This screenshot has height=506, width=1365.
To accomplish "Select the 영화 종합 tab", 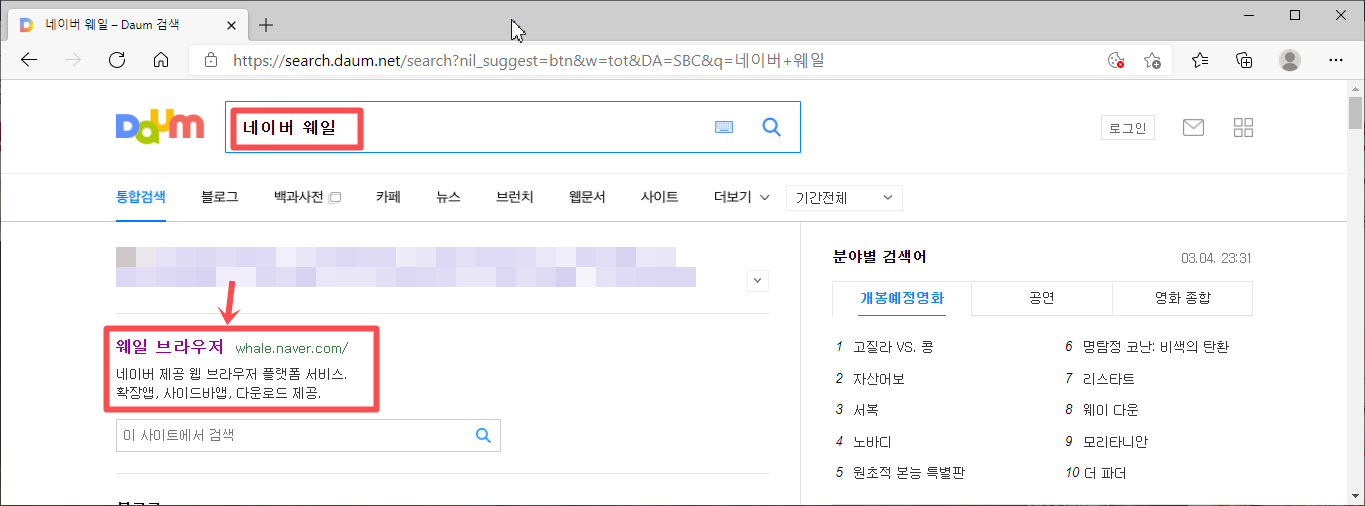I will 1182,298.
